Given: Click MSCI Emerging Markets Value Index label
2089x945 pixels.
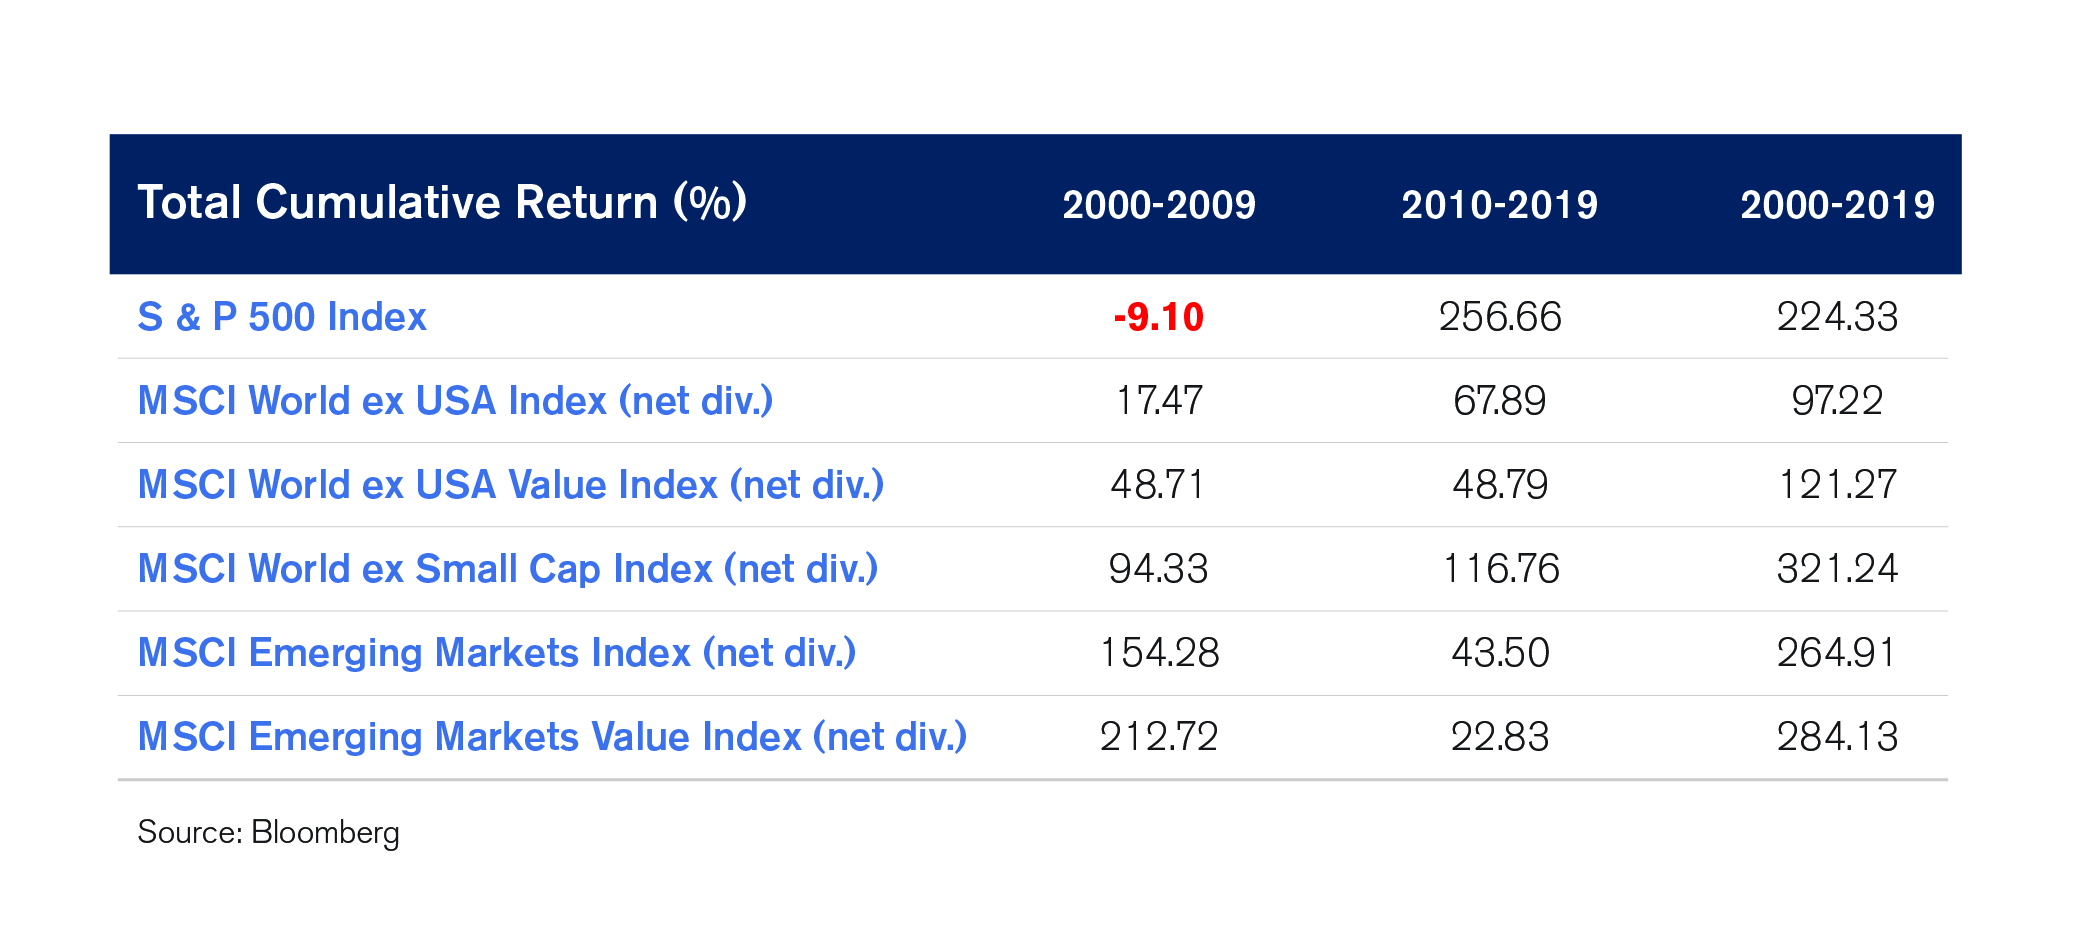Looking at the screenshot, I should (x=552, y=737).
